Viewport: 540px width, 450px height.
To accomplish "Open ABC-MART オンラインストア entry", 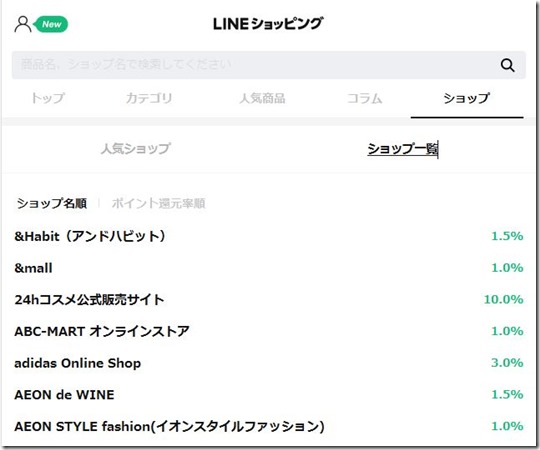I will [269, 331].
